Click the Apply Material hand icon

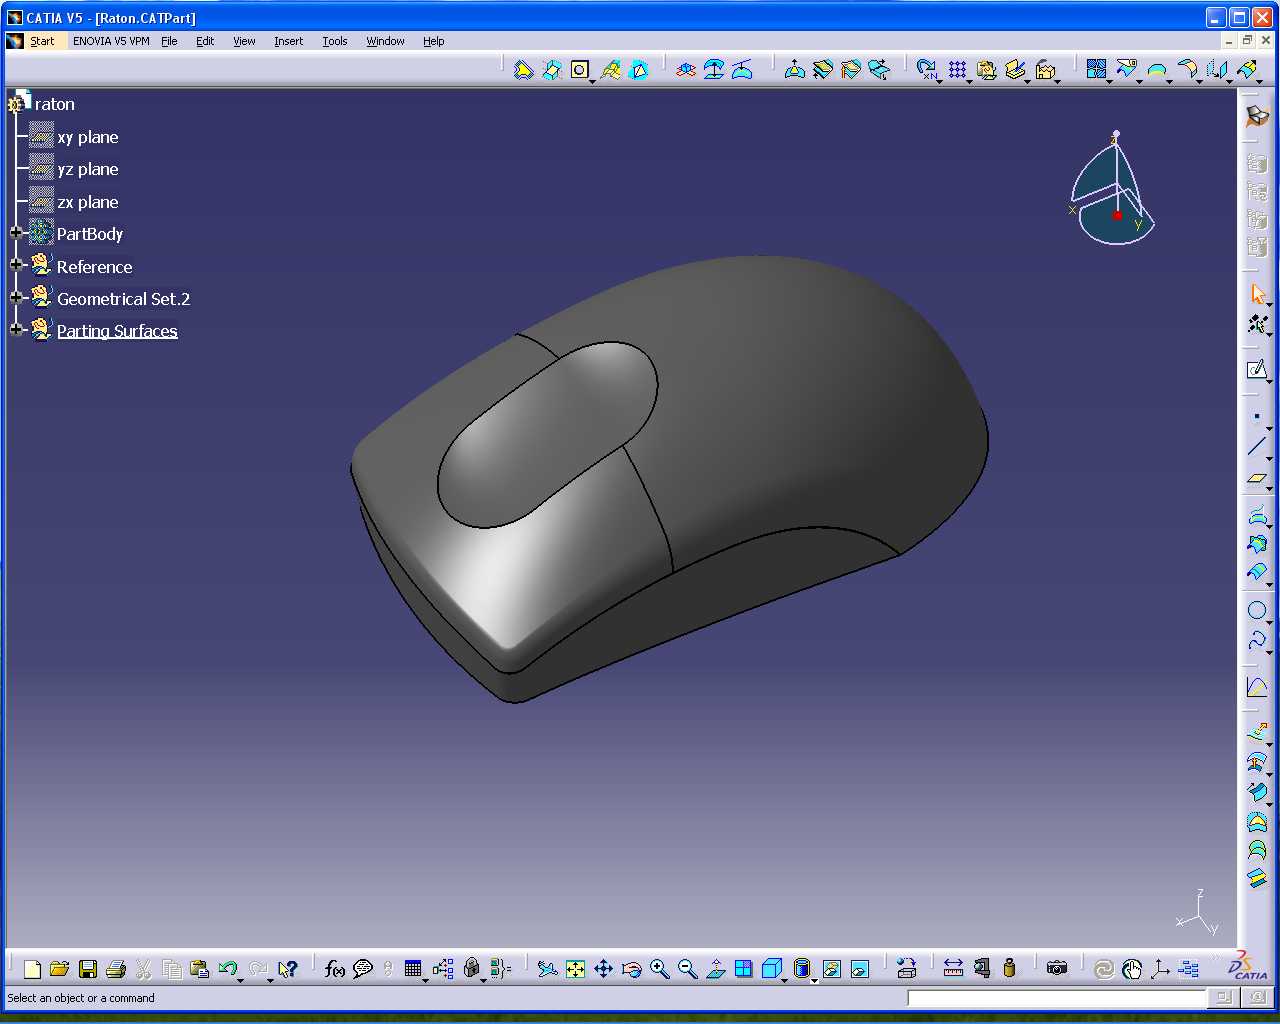(1132, 968)
